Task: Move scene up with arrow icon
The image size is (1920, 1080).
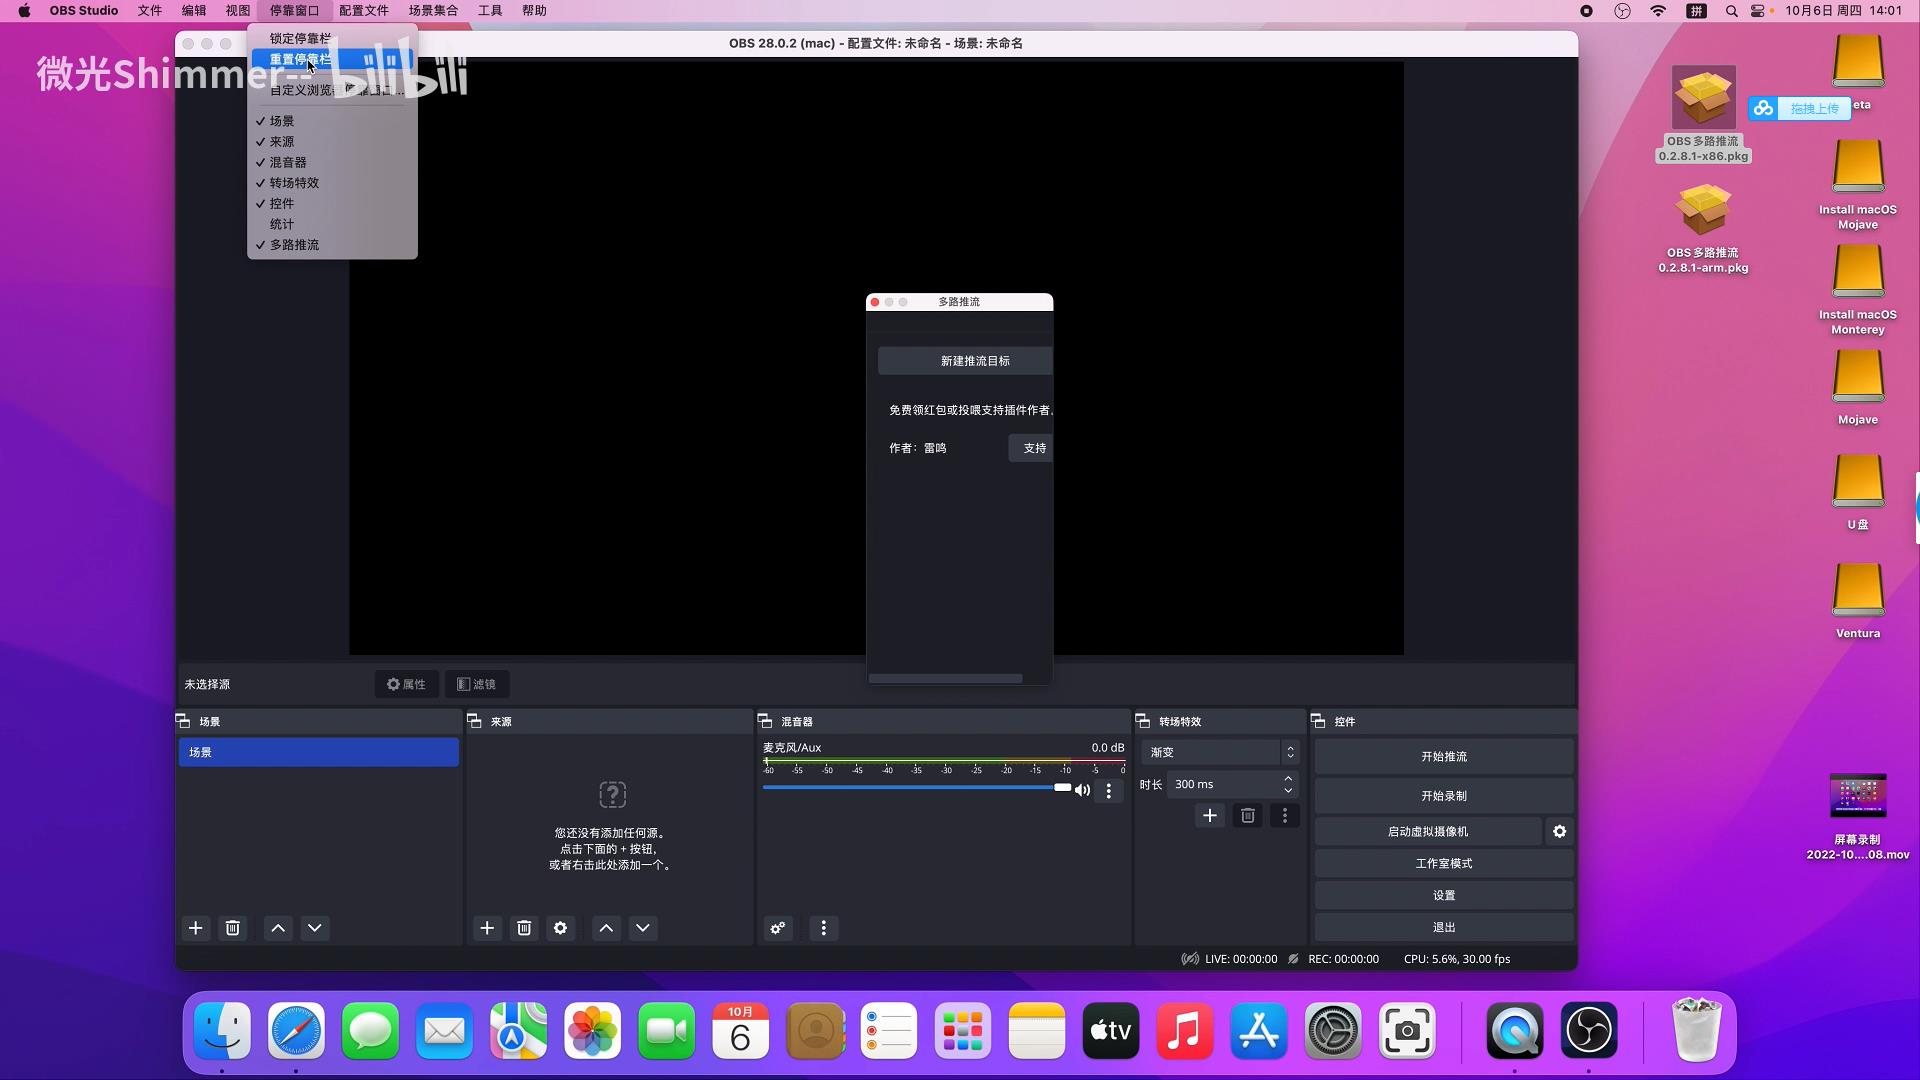Action: click(278, 928)
